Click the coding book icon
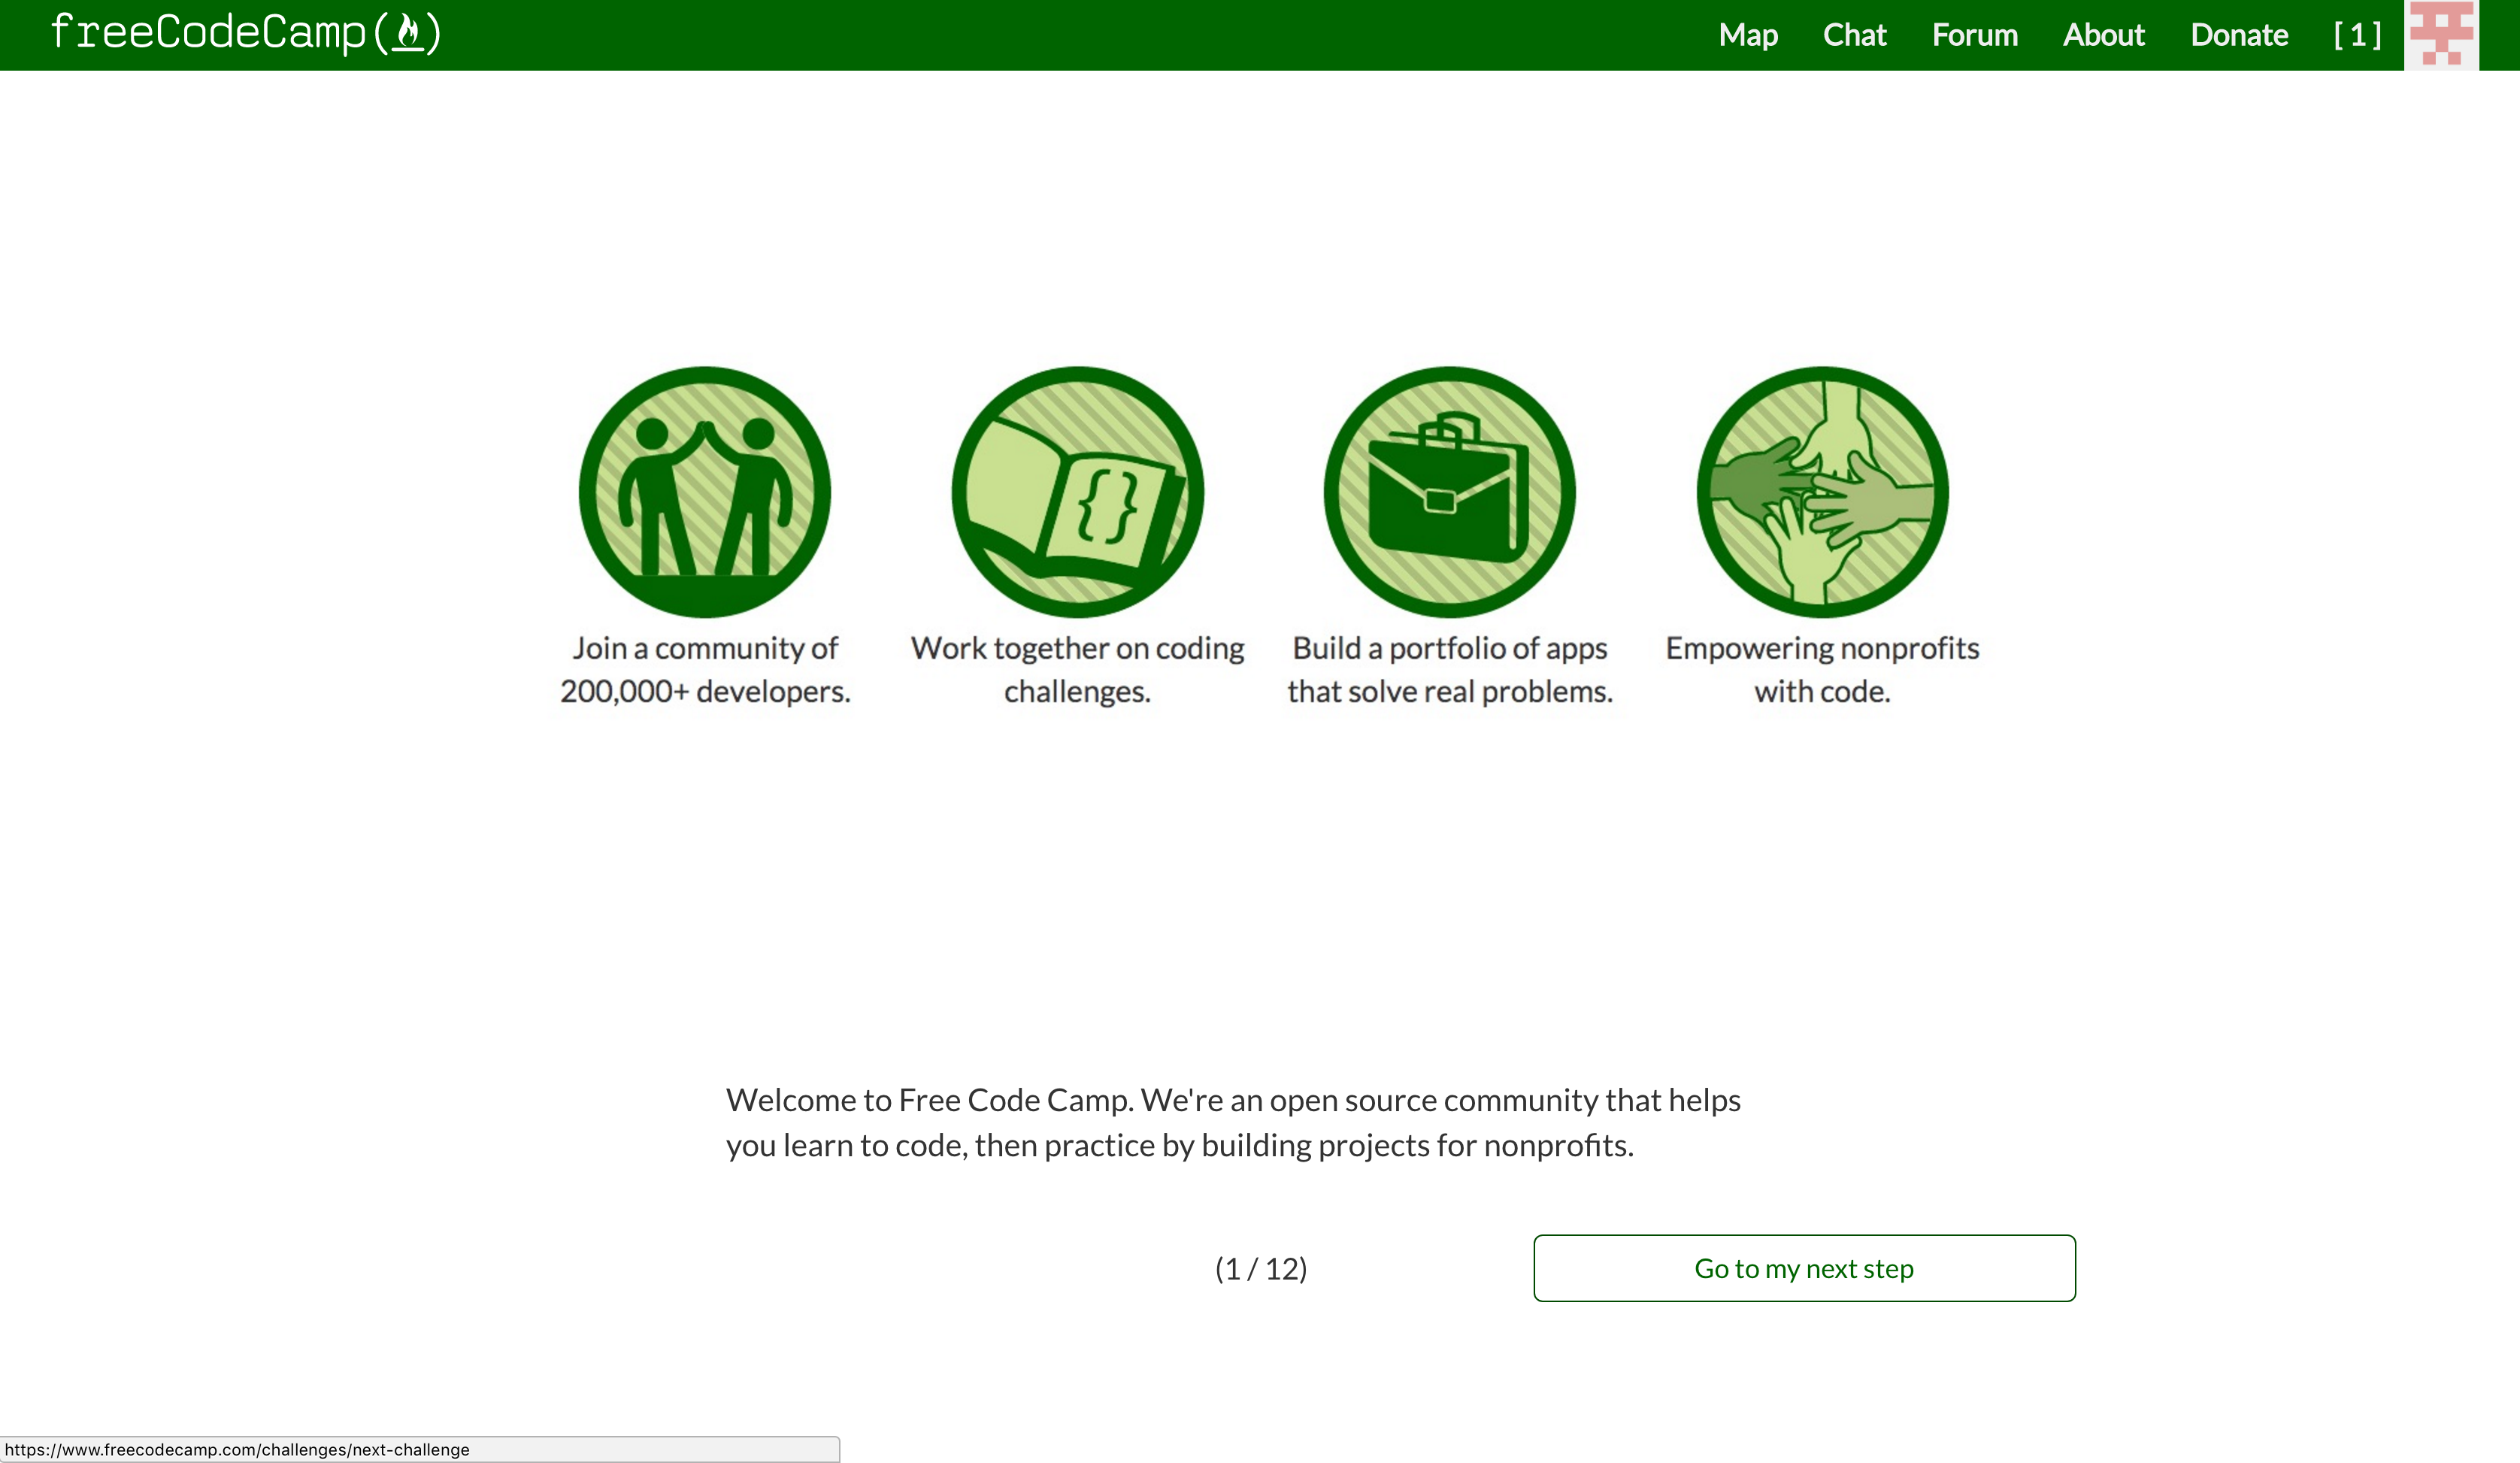This screenshot has width=2520, height=1463. (x=1077, y=492)
